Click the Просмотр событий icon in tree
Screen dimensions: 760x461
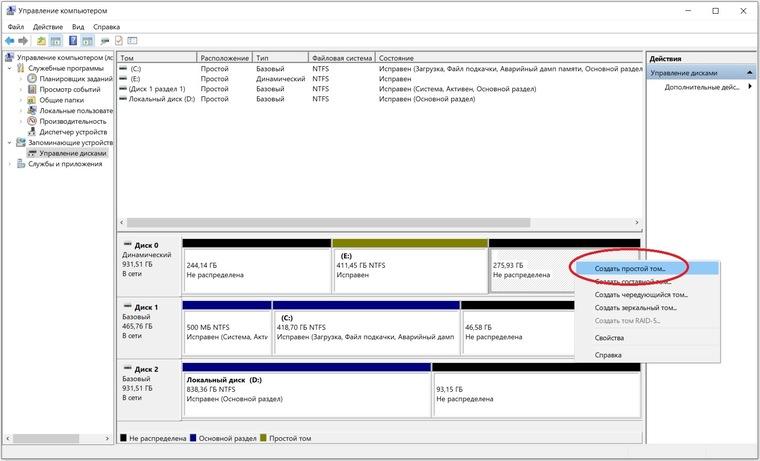[32, 89]
